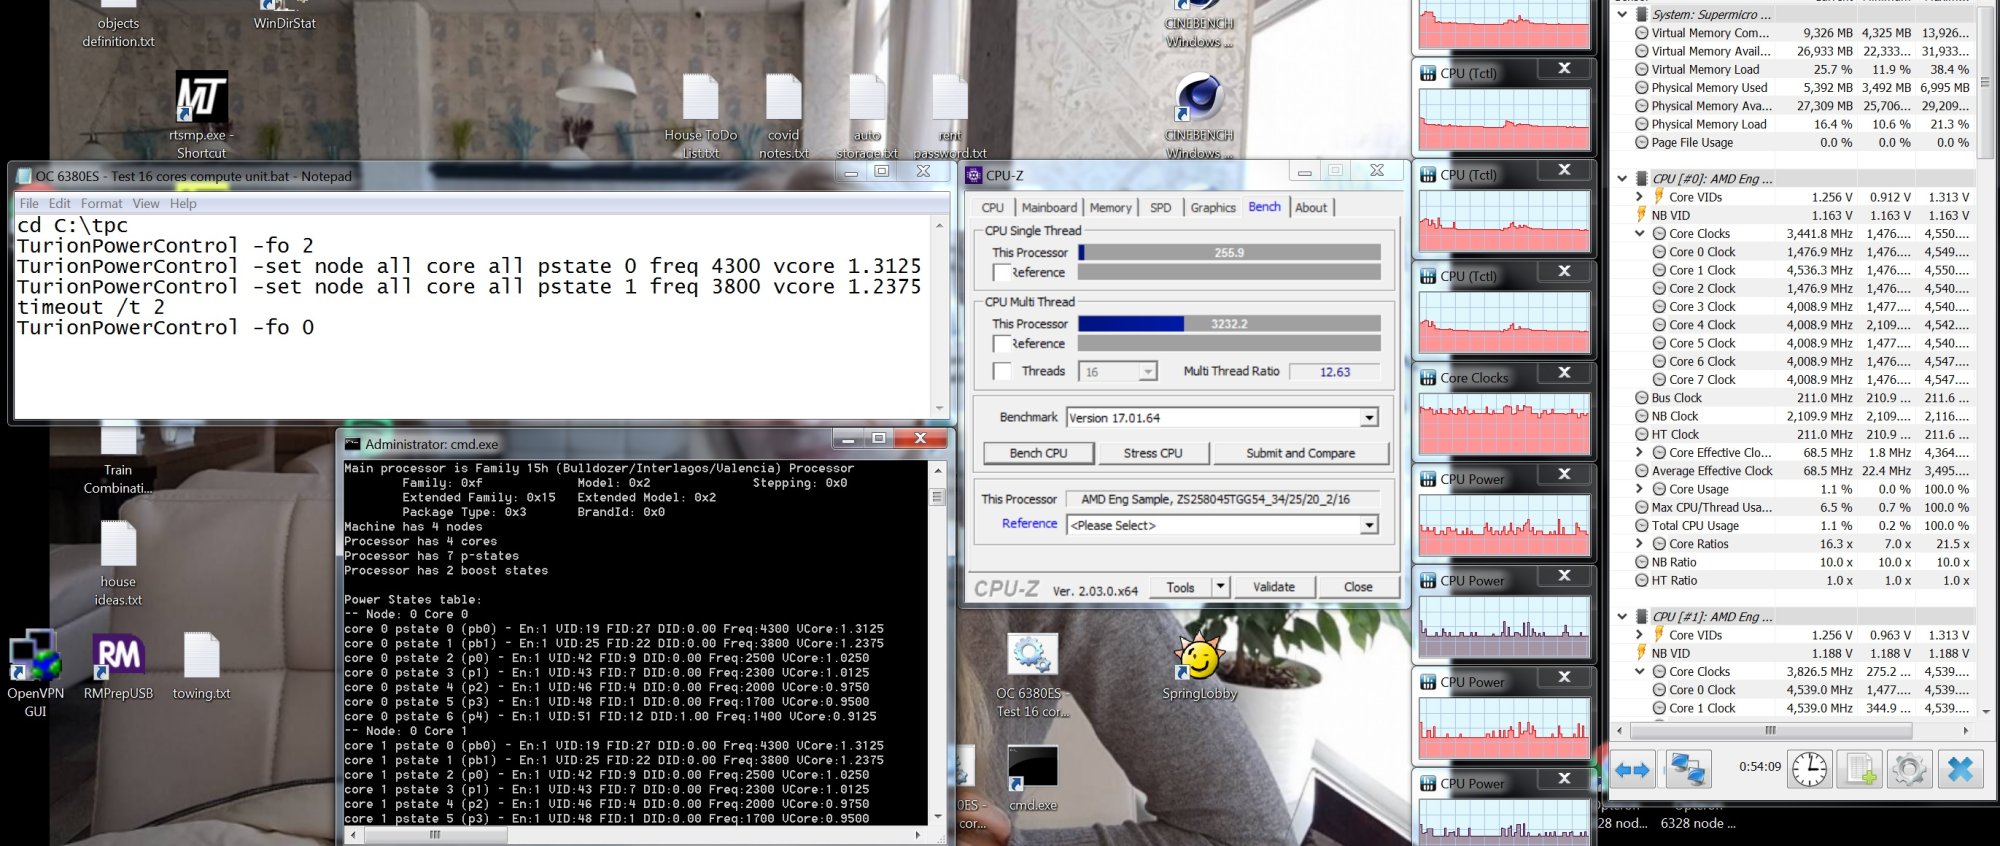Collapse System: Supermicro sensor group
Image resolution: width=2000 pixels, height=846 pixels.
pyautogui.click(x=1622, y=14)
